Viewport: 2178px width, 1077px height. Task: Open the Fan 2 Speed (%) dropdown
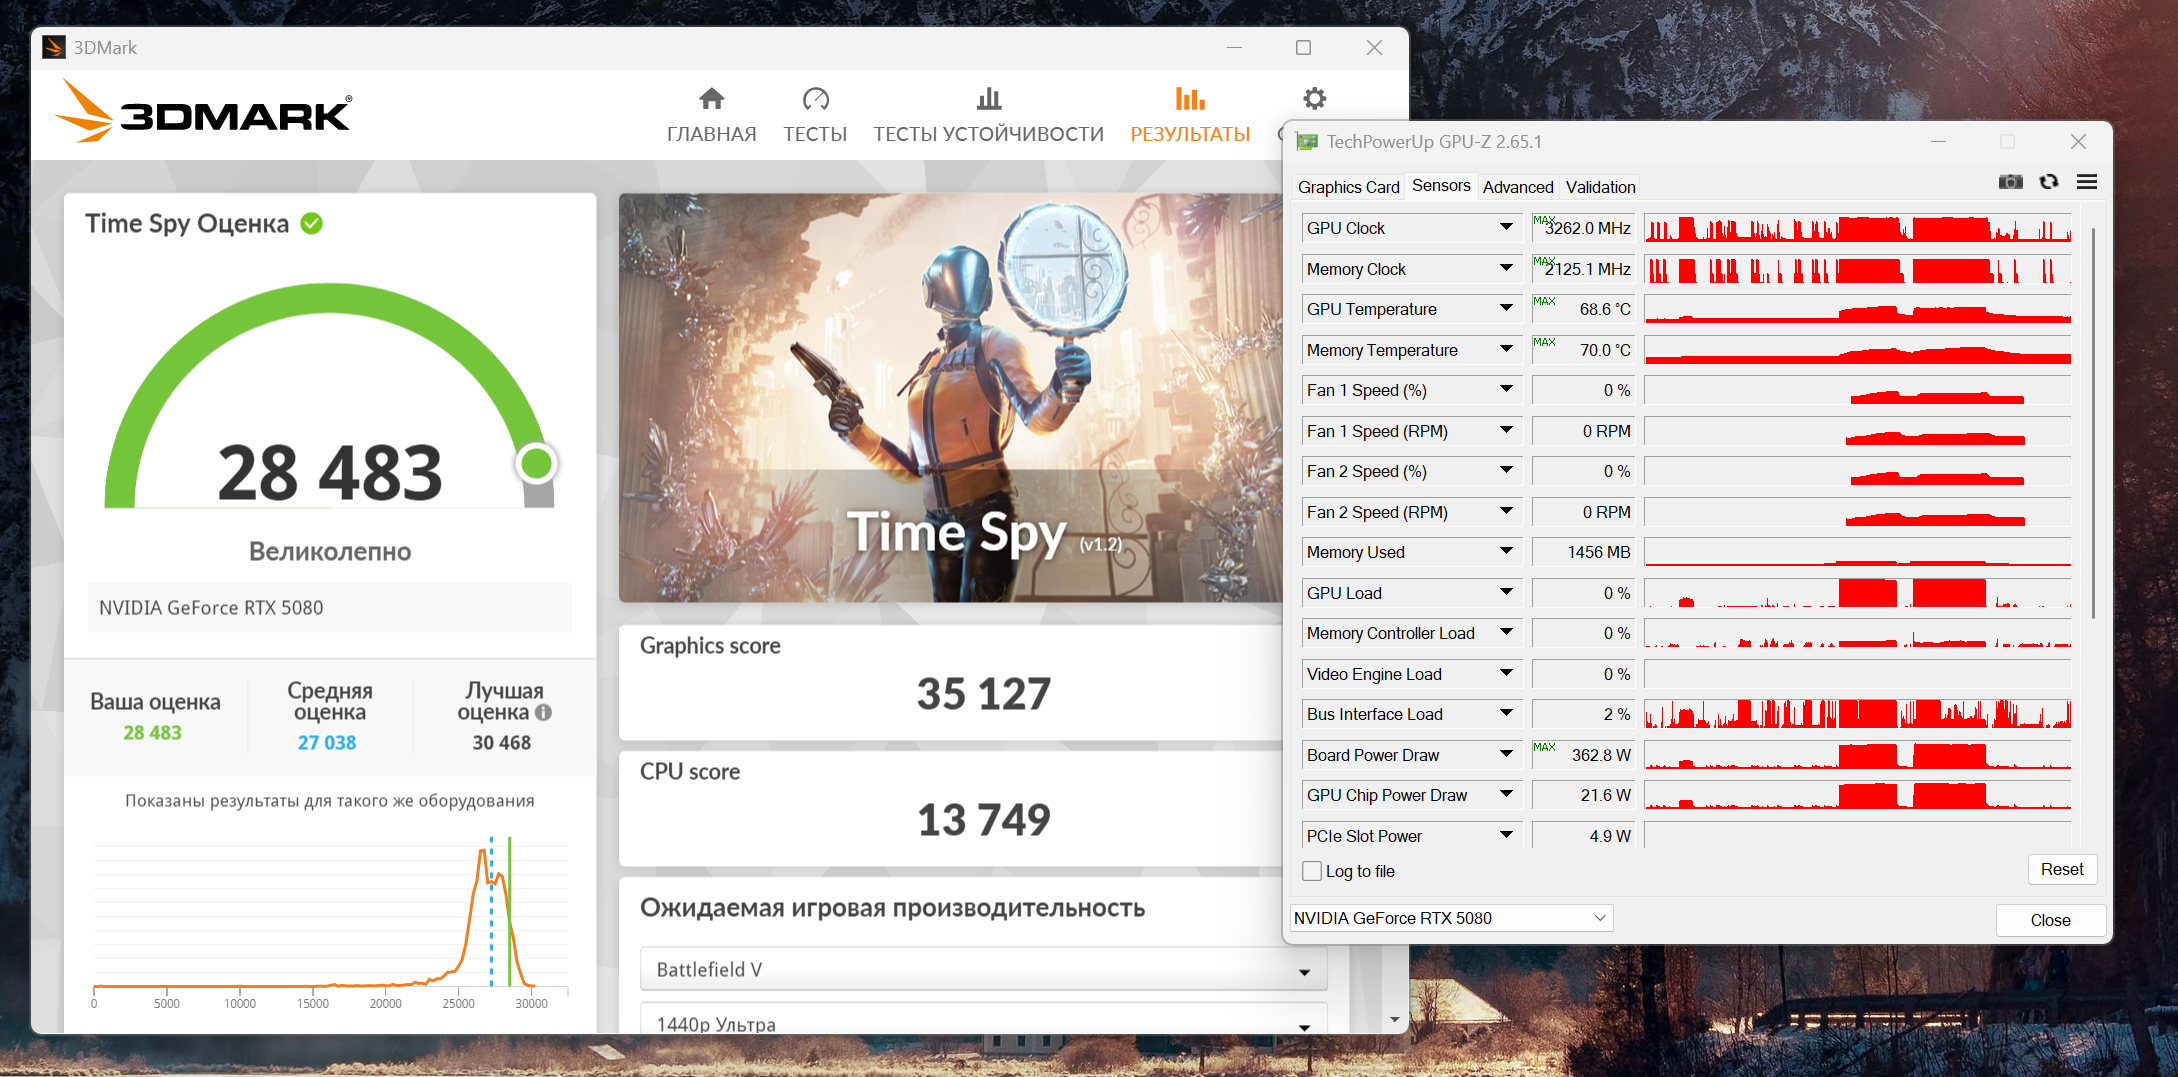point(1506,471)
